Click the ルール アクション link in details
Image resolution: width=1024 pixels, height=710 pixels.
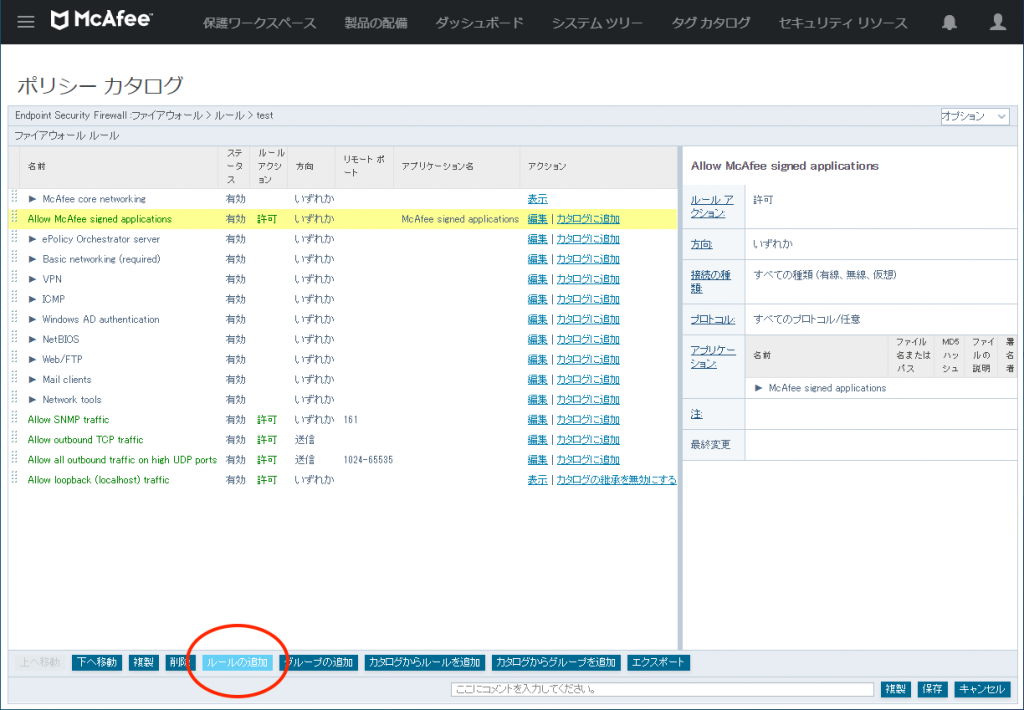712,206
